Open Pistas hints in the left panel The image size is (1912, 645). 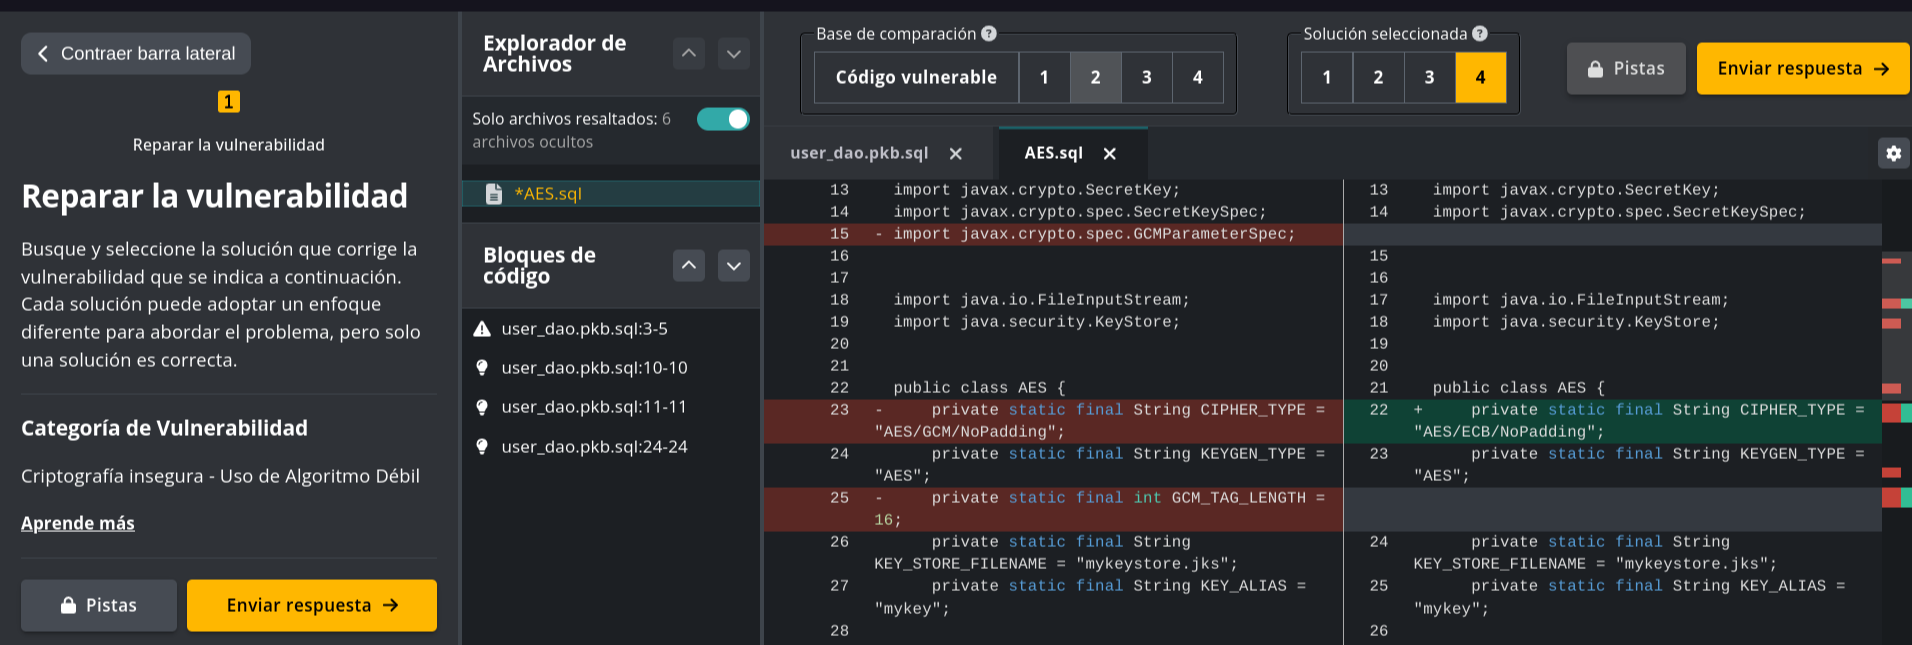99,605
